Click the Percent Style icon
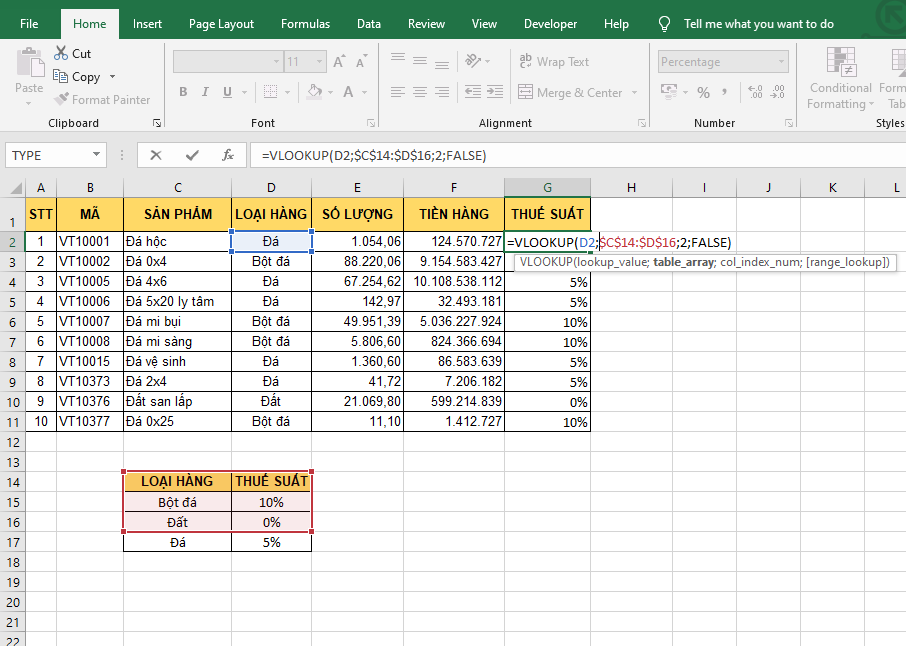Screen dimensions: 906x646 point(703,93)
